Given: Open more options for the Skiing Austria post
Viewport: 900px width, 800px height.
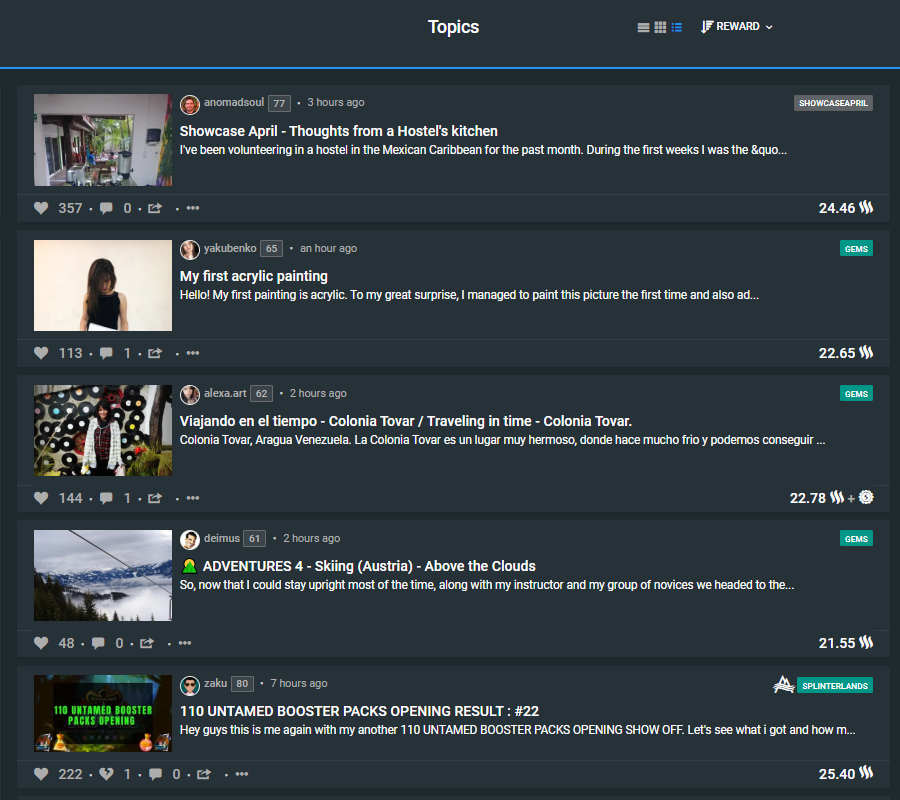Looking at the screenshot, I should pyautogui.click(x=185, y=643).
